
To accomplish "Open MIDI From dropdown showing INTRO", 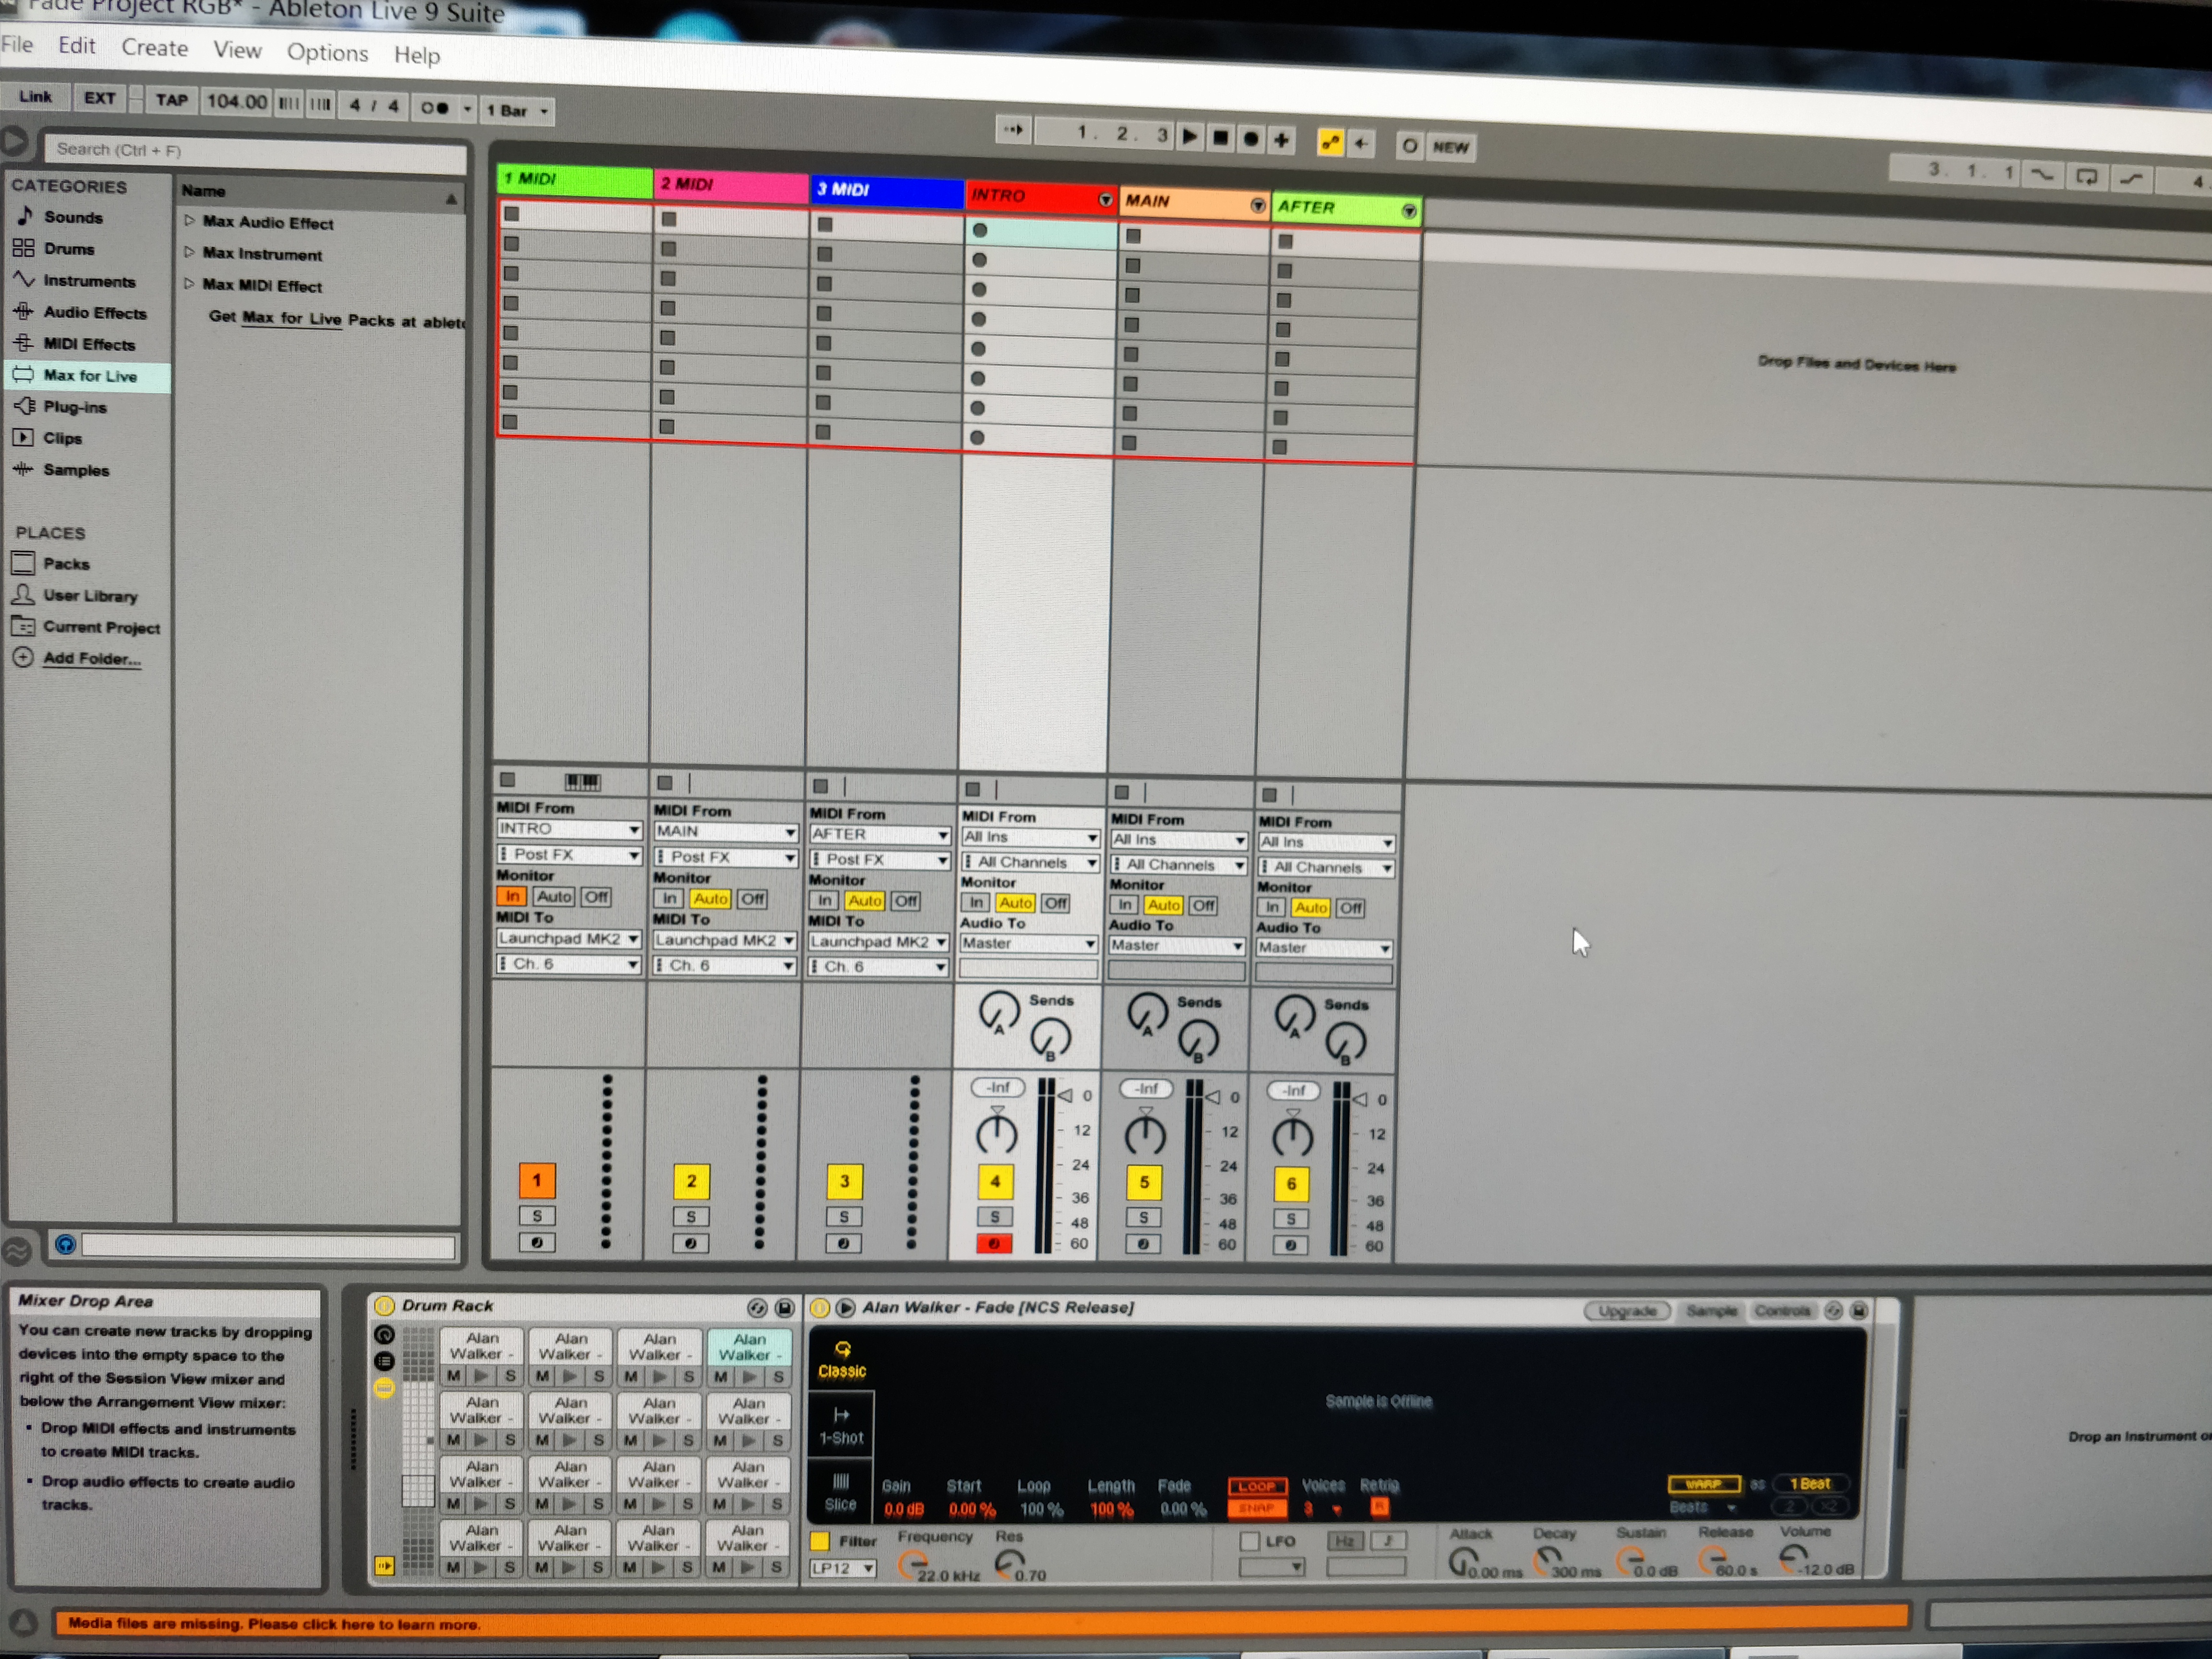I will tap(569, 829).
